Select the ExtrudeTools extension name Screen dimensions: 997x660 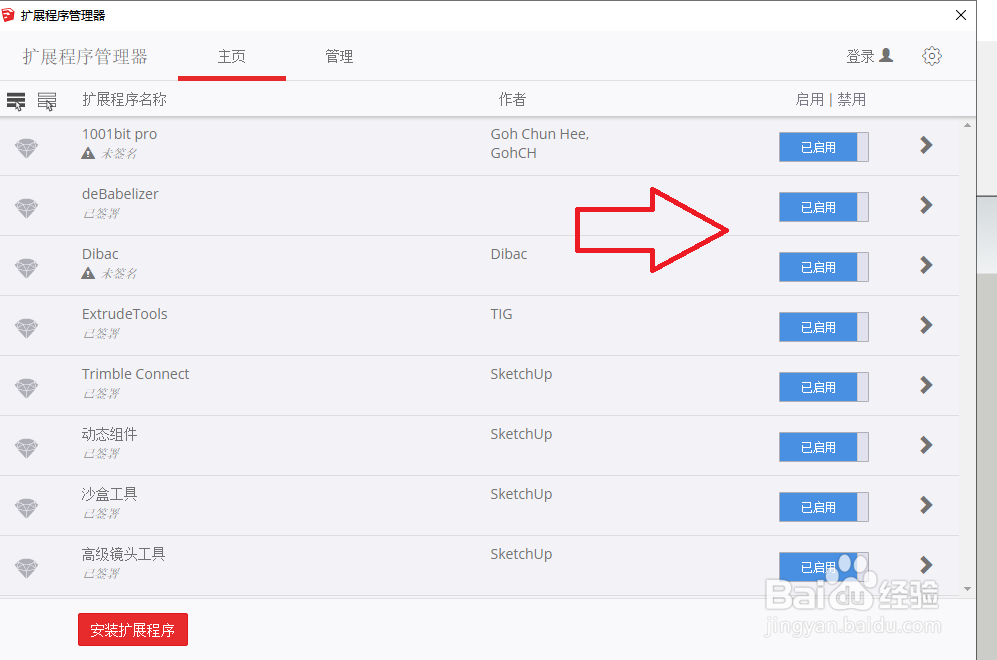pos(125,314)
